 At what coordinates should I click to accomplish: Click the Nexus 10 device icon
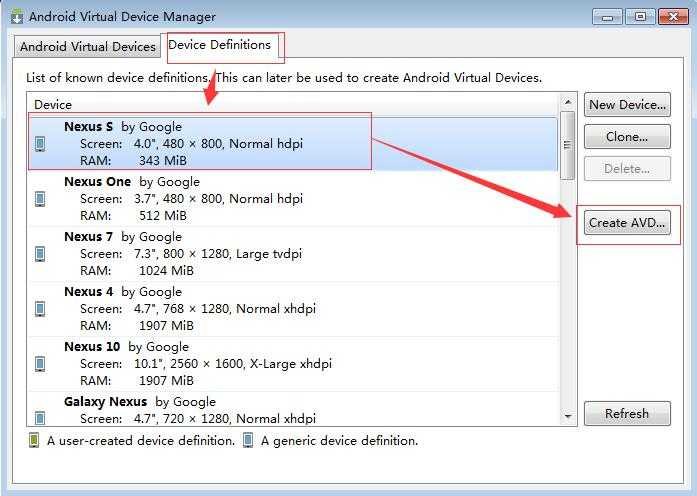[x=40, y=364]
